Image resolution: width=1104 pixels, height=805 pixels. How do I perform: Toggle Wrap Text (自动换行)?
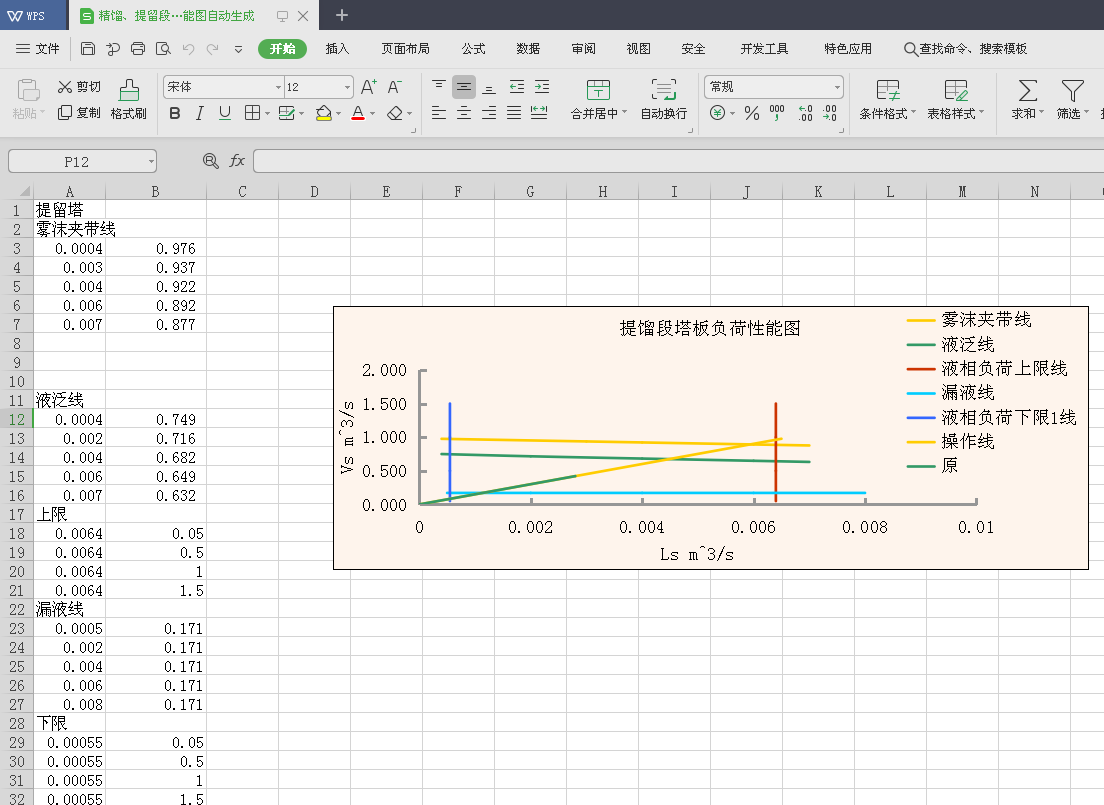point(663,99)
